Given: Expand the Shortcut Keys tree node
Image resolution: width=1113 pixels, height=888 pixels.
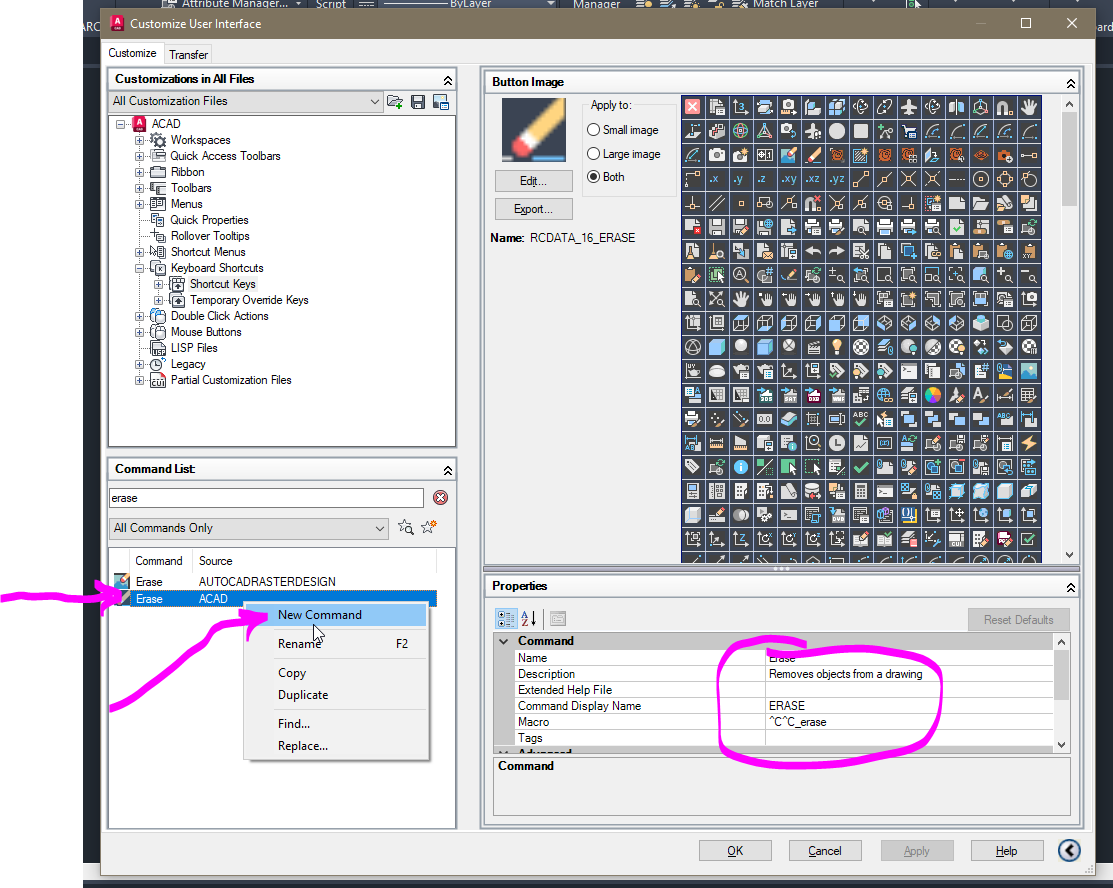Looking at the screenshot, I should coord(158,284).
